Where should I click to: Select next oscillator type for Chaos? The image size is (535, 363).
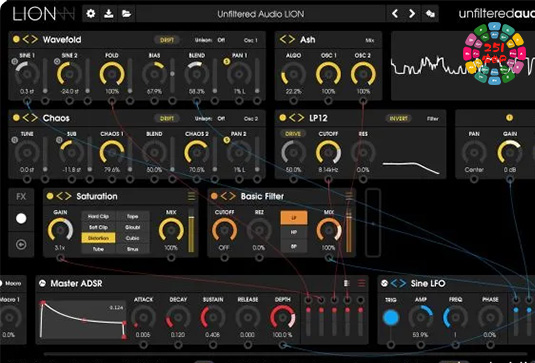pos(34,118)
